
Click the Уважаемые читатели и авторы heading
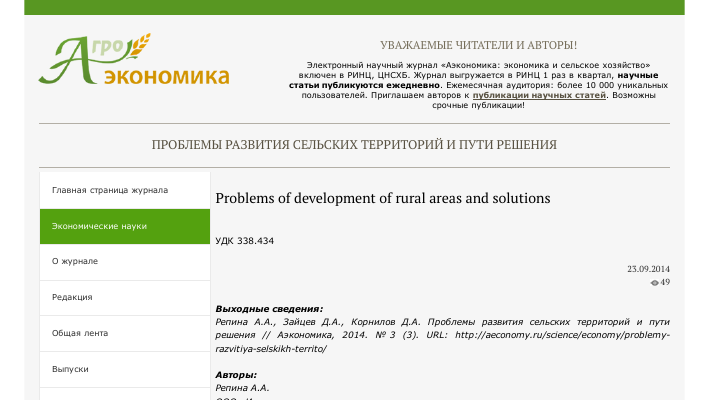tap(478, 45)
